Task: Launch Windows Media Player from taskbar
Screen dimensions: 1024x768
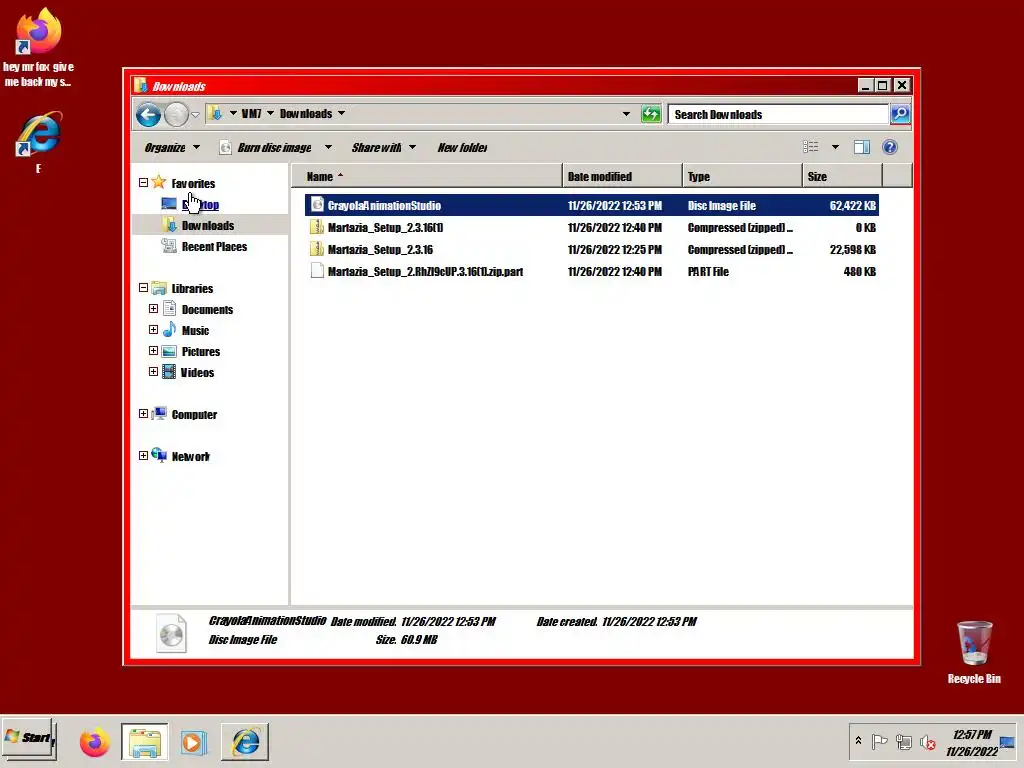Action: click(193, 743)
